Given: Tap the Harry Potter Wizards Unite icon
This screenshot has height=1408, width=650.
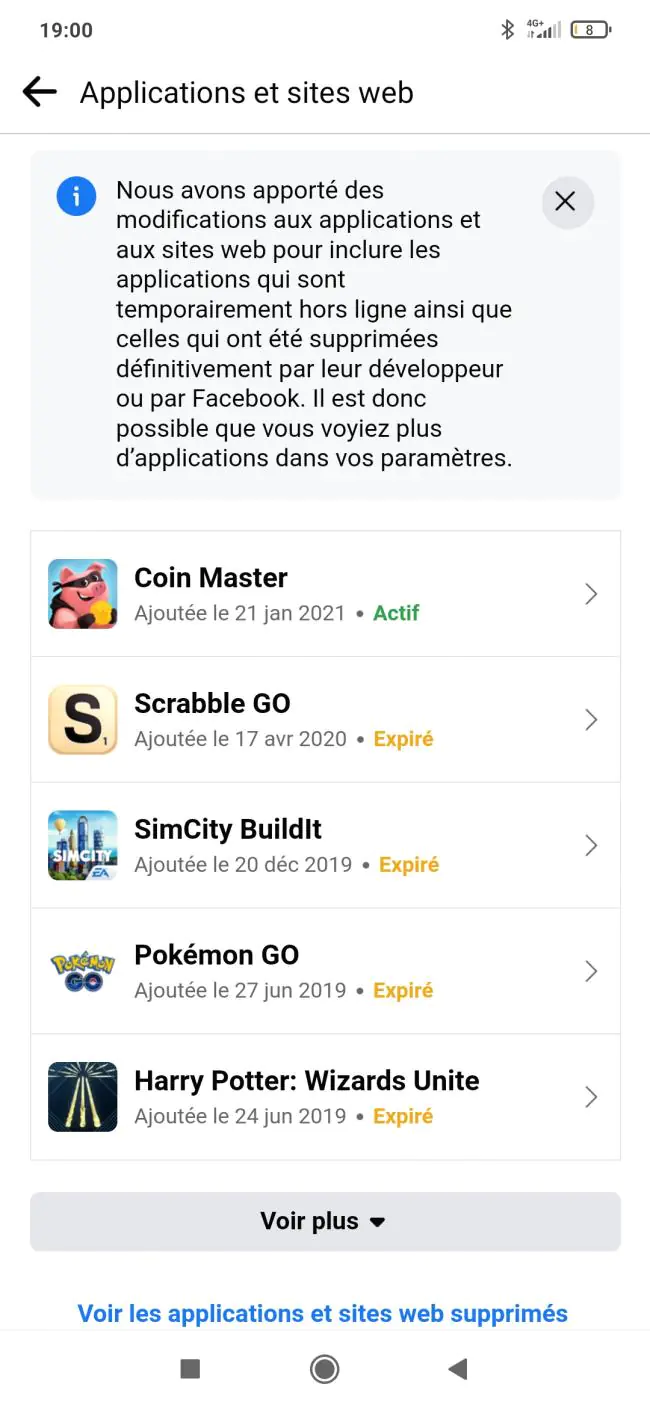Looking at the screenshot, I should 83,1097.
